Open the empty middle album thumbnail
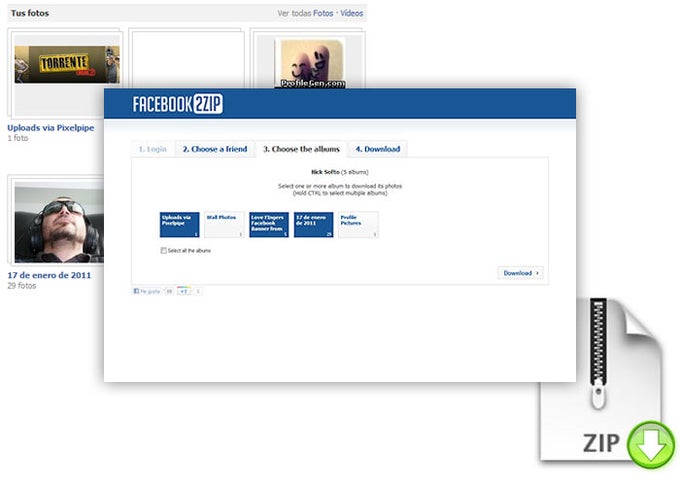This screenshot has width=680, height=486. point(187,59)
